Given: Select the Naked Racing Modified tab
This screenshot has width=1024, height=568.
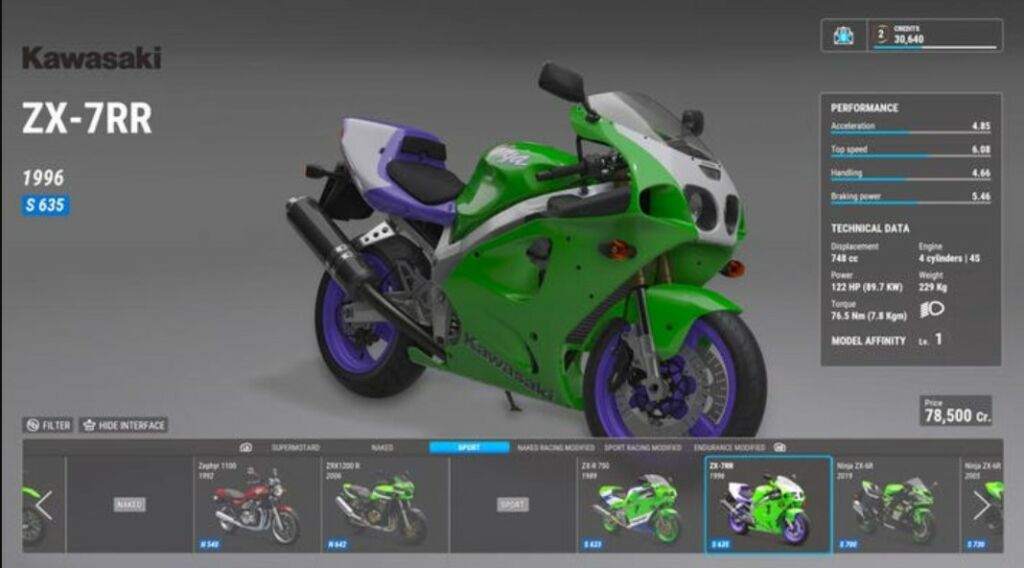Looking at the screenshot, I should point(556,448).
